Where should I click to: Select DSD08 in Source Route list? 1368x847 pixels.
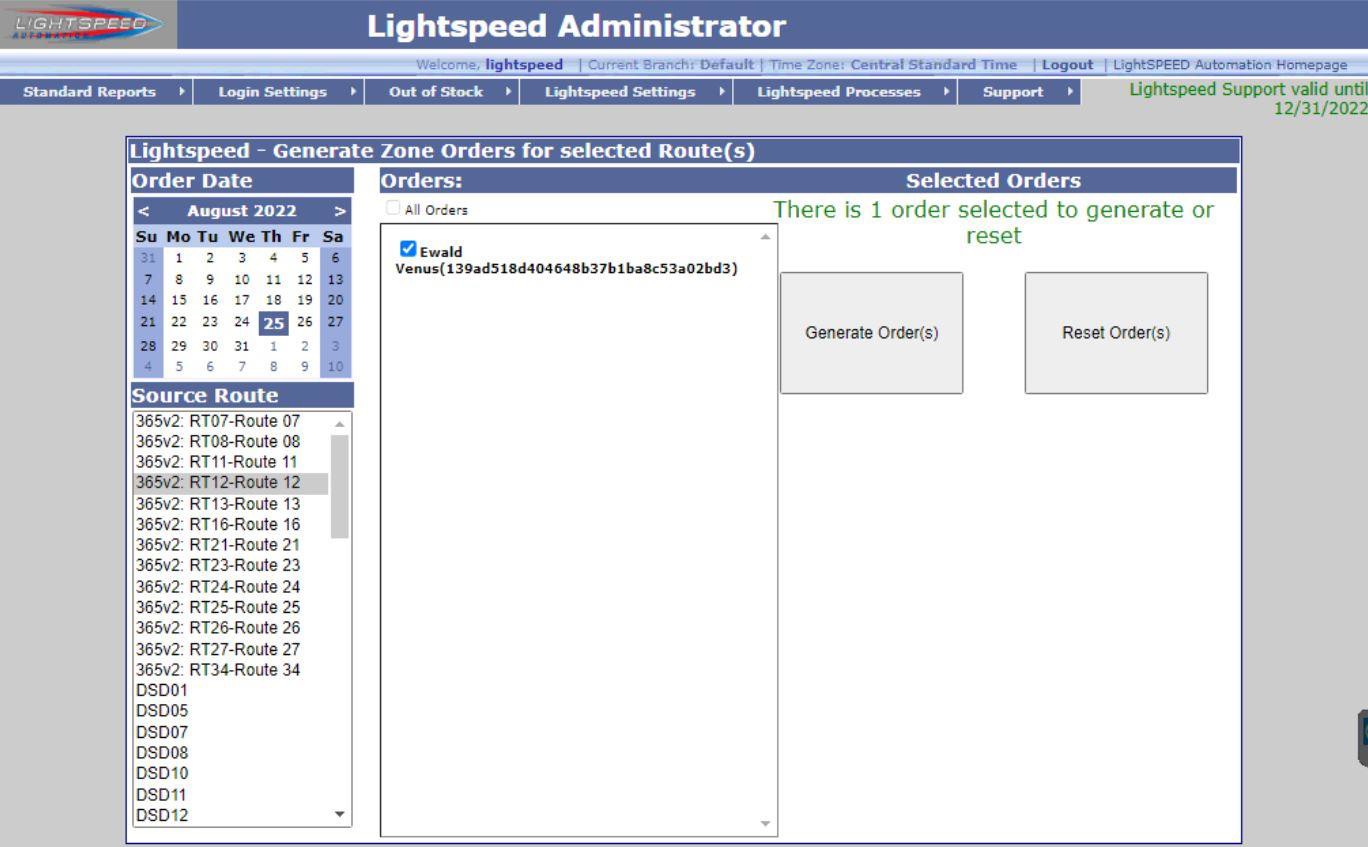coord(232,752)
